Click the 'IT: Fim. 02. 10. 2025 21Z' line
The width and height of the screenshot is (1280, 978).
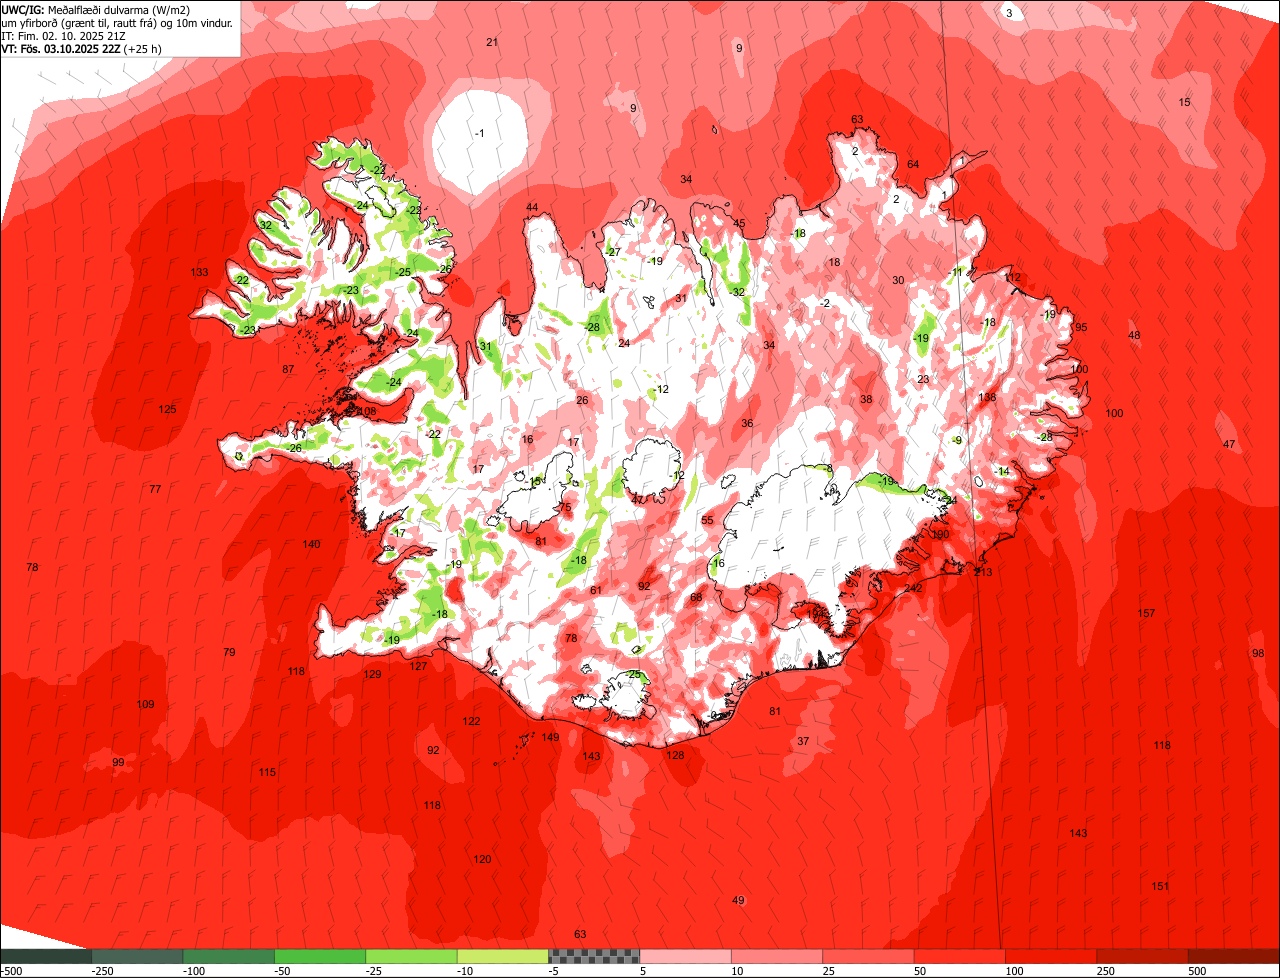click(x=64, y=35)
